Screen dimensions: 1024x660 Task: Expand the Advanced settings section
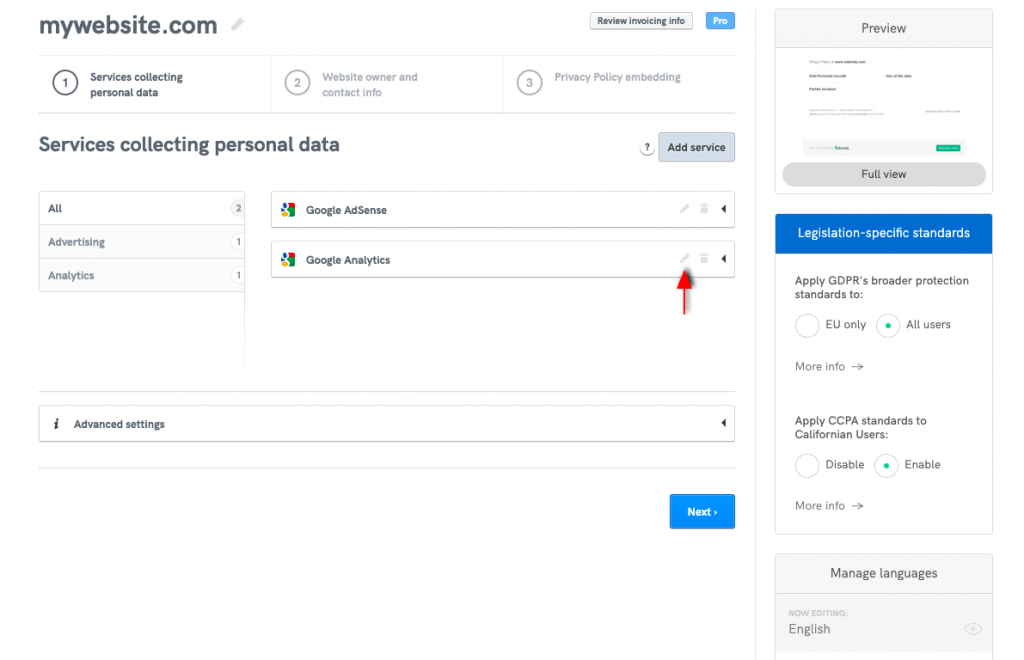click(x=723, y=424)
